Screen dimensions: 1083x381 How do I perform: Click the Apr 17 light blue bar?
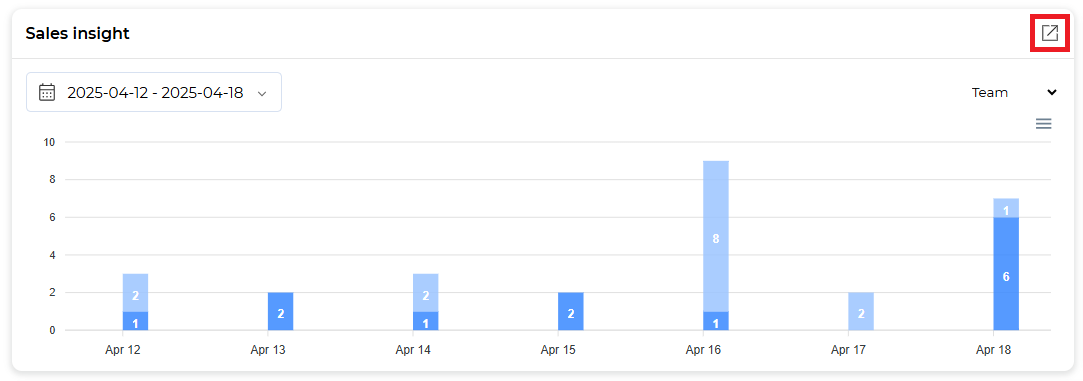pyautogui.click(x=861, y=311)
